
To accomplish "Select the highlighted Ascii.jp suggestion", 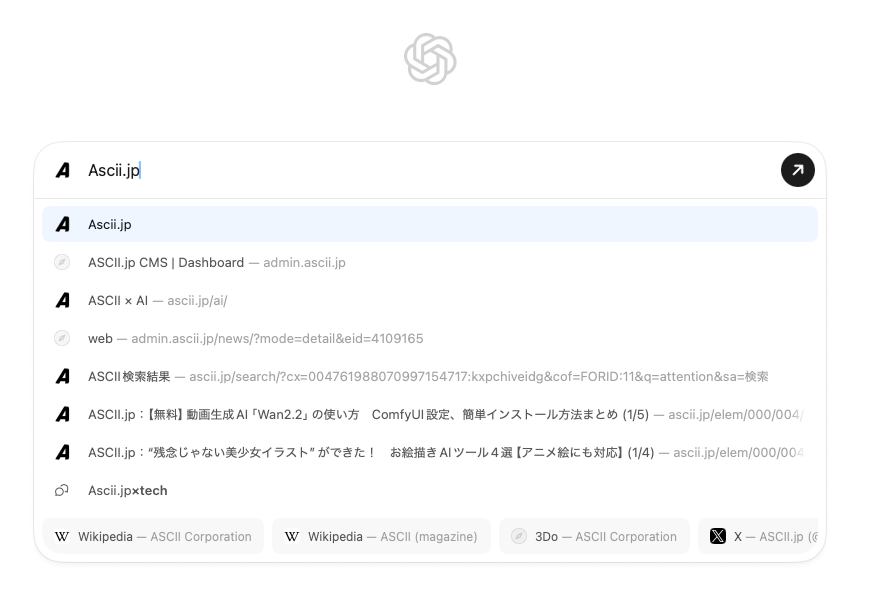I will (430, 224).
